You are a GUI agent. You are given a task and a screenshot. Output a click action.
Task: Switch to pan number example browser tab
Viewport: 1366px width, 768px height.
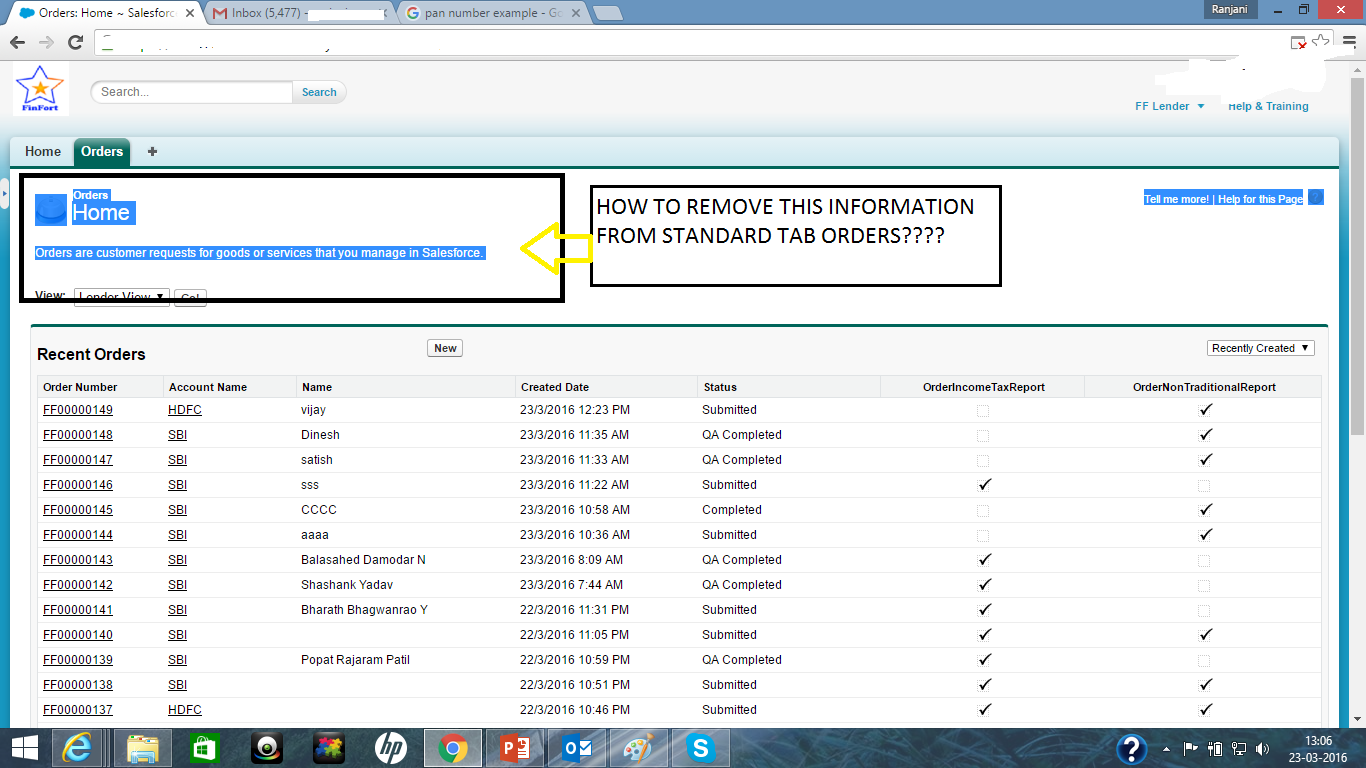coord(491,14)
